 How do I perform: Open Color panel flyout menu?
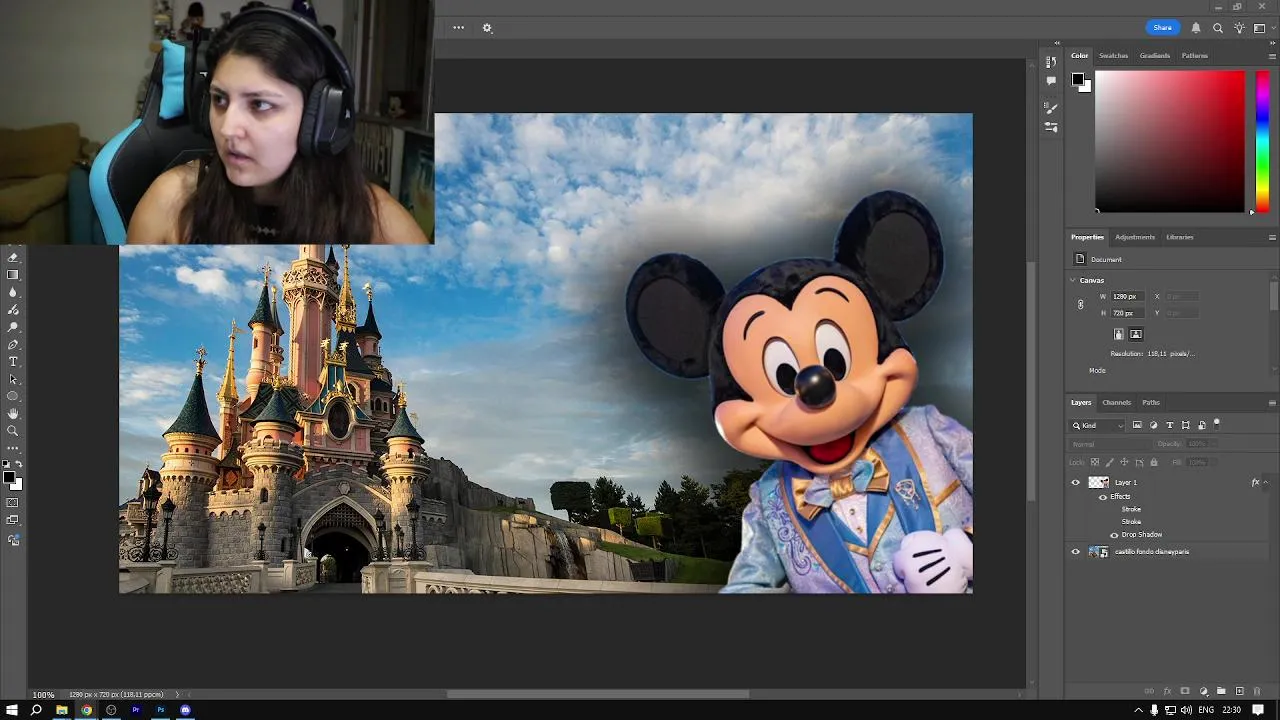coord(1272,56)
